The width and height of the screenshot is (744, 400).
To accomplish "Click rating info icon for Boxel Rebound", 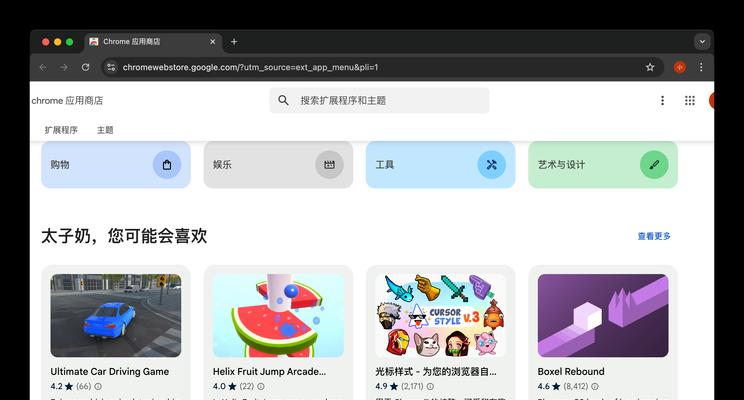I will [595, 386].
